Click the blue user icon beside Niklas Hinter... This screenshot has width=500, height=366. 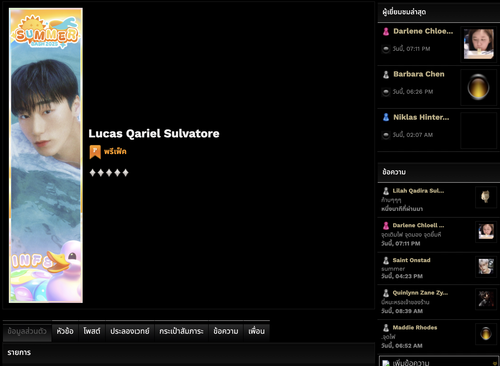coord(386,117)
